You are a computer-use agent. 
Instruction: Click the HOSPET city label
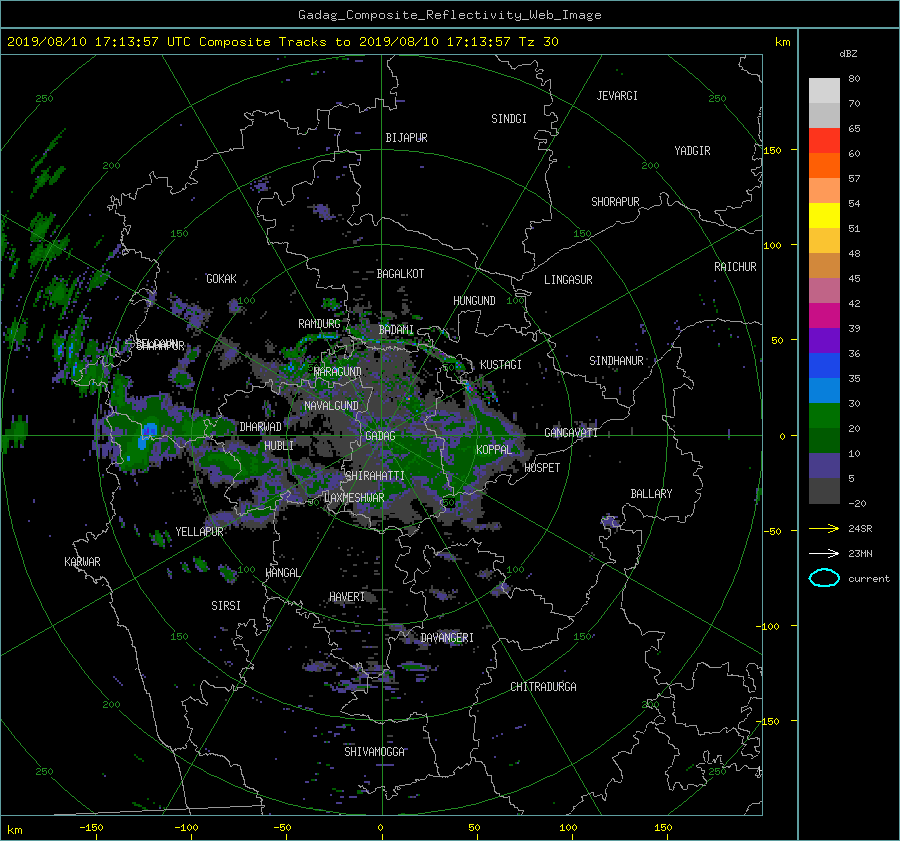tap(542, 468)
